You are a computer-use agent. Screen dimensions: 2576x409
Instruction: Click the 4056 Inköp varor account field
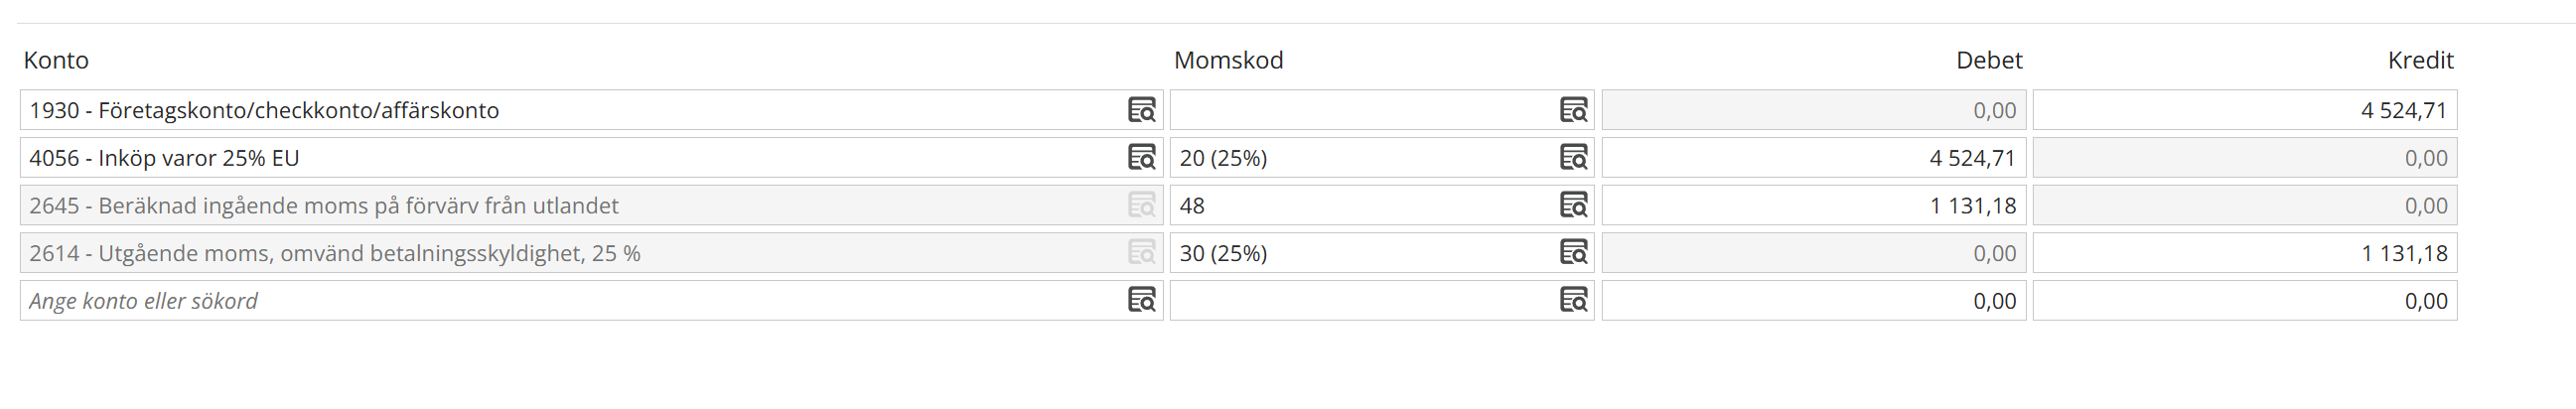pyautogui.click(x=570, y=158)
